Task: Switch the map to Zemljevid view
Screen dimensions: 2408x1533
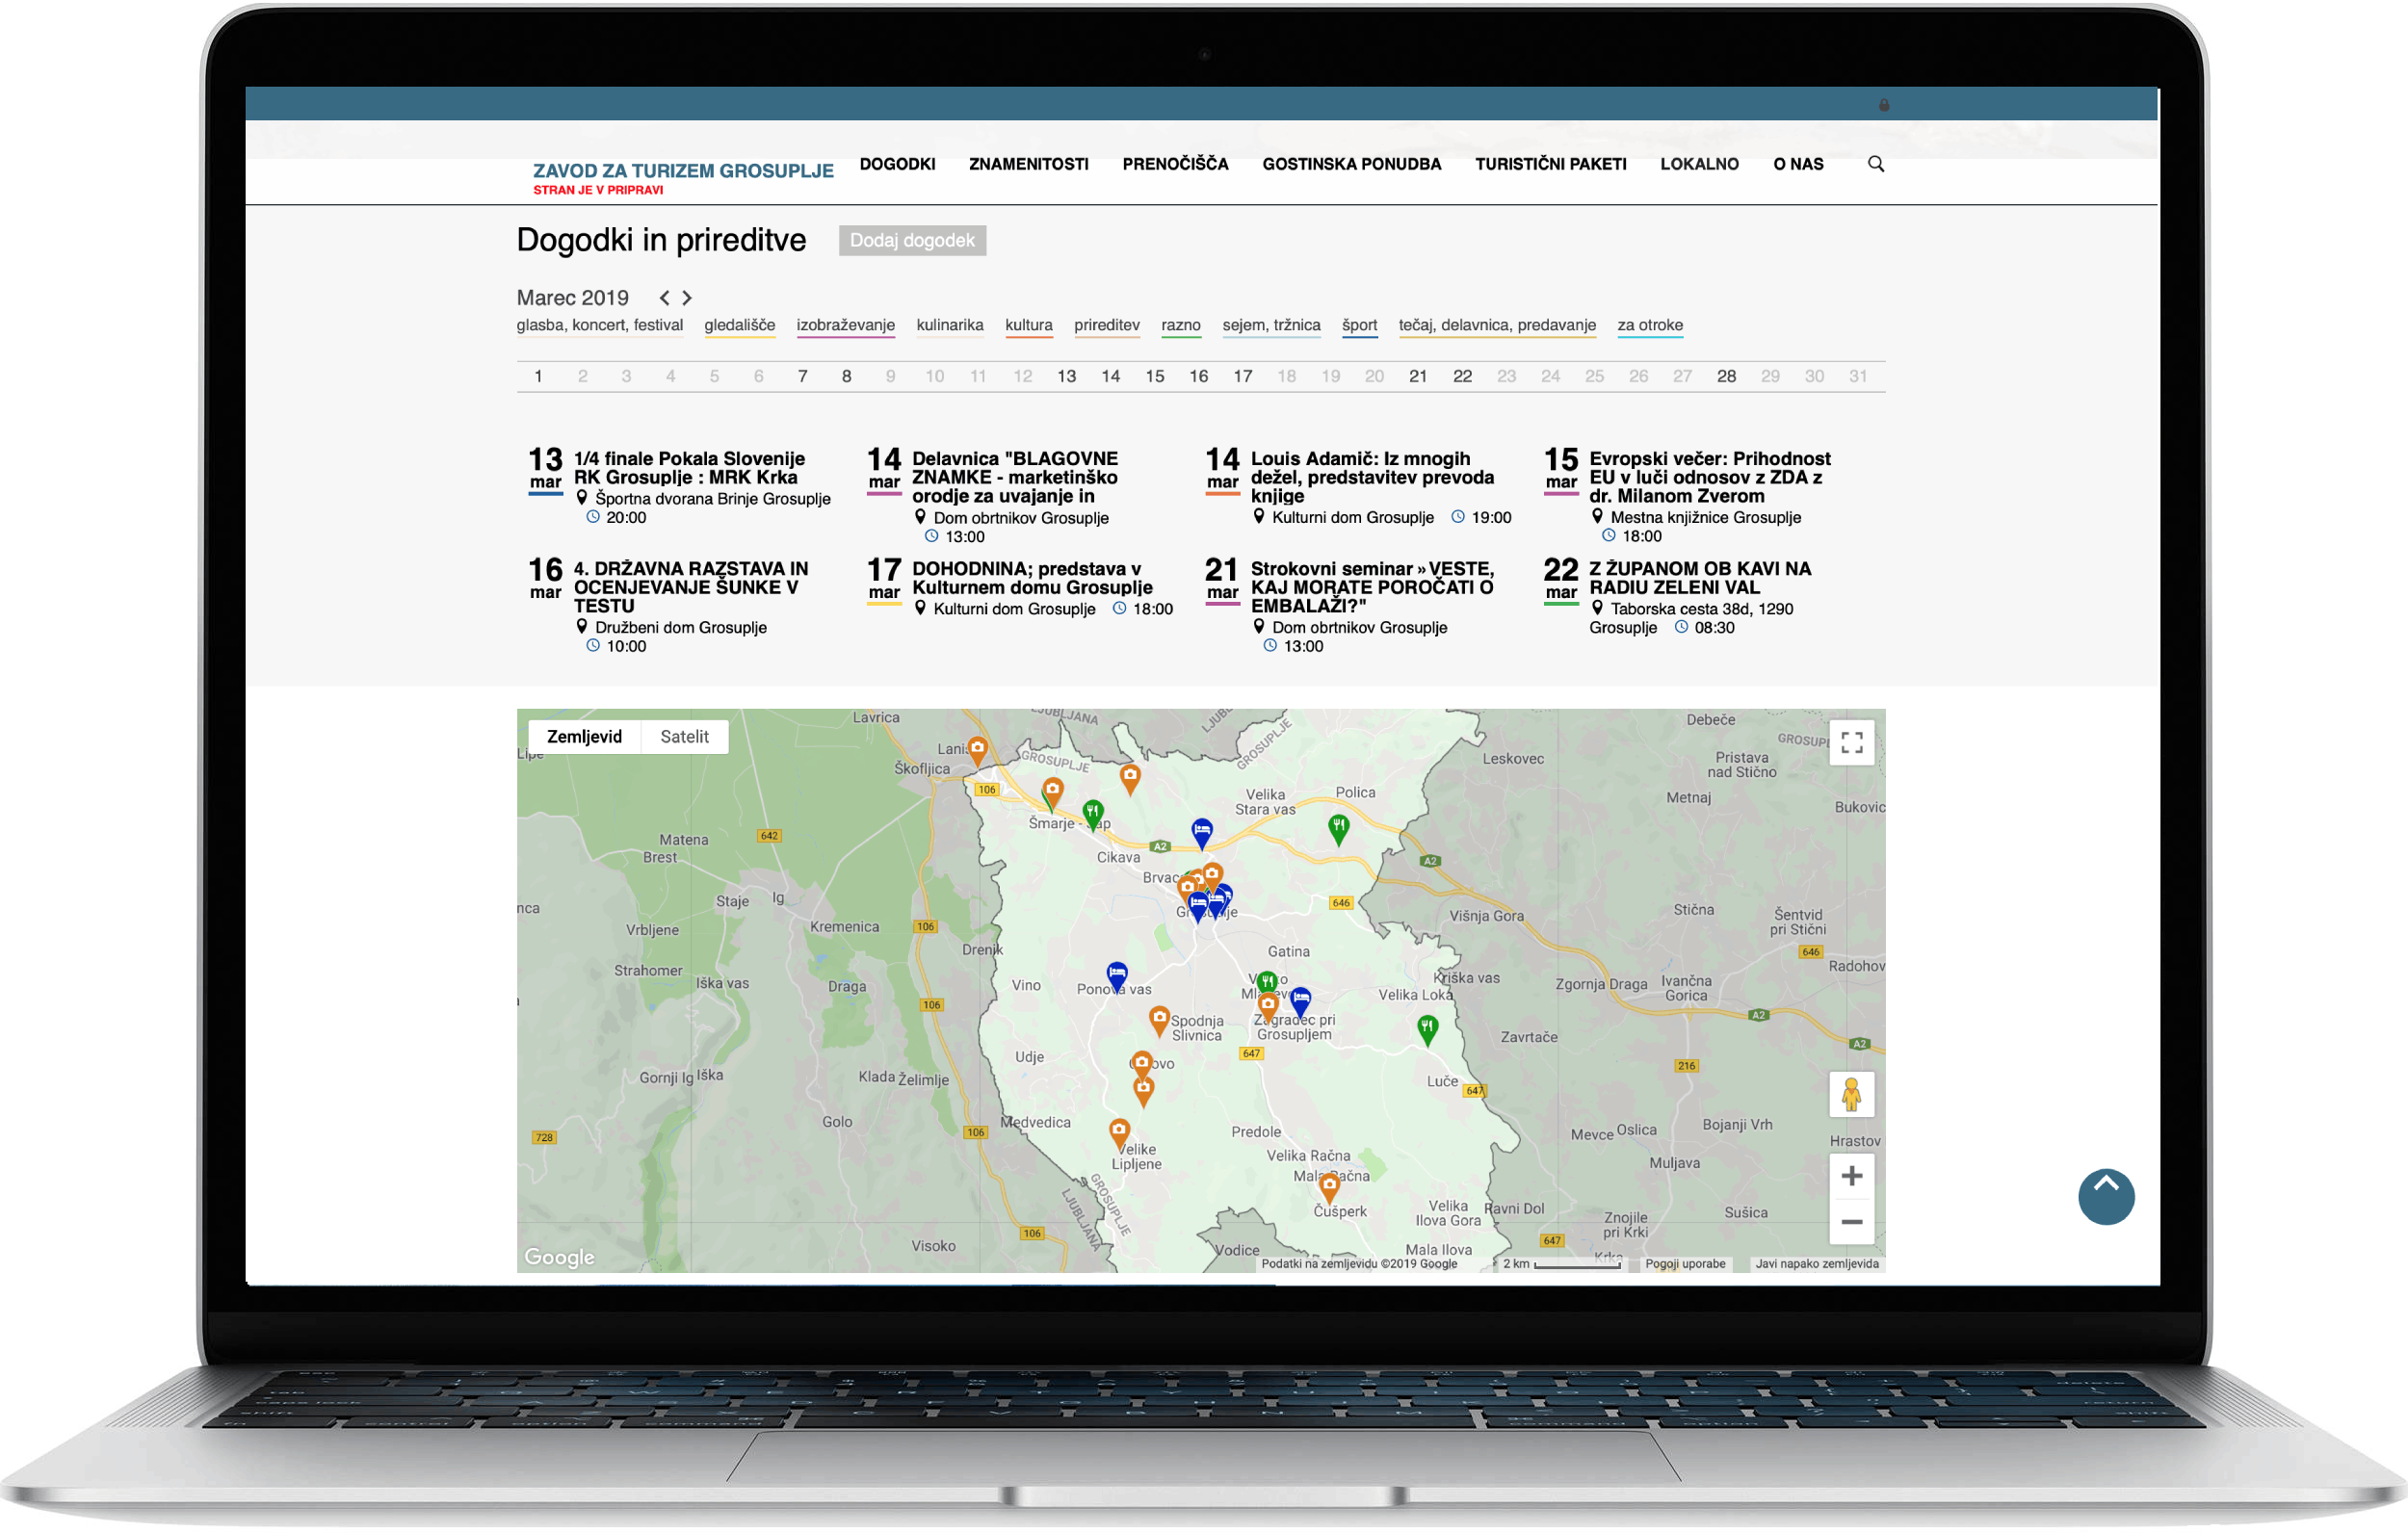Action: coord(584,737)
